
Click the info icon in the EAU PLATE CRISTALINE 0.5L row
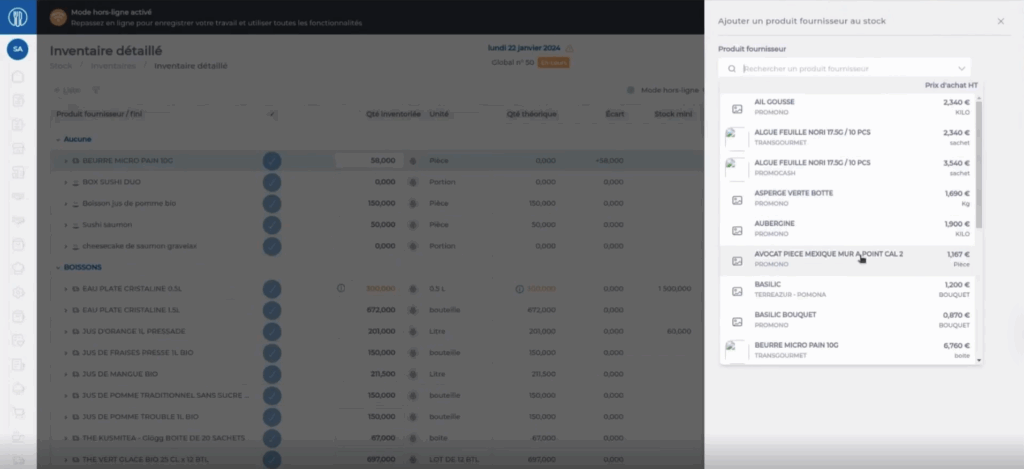click(x=341, y=288)
